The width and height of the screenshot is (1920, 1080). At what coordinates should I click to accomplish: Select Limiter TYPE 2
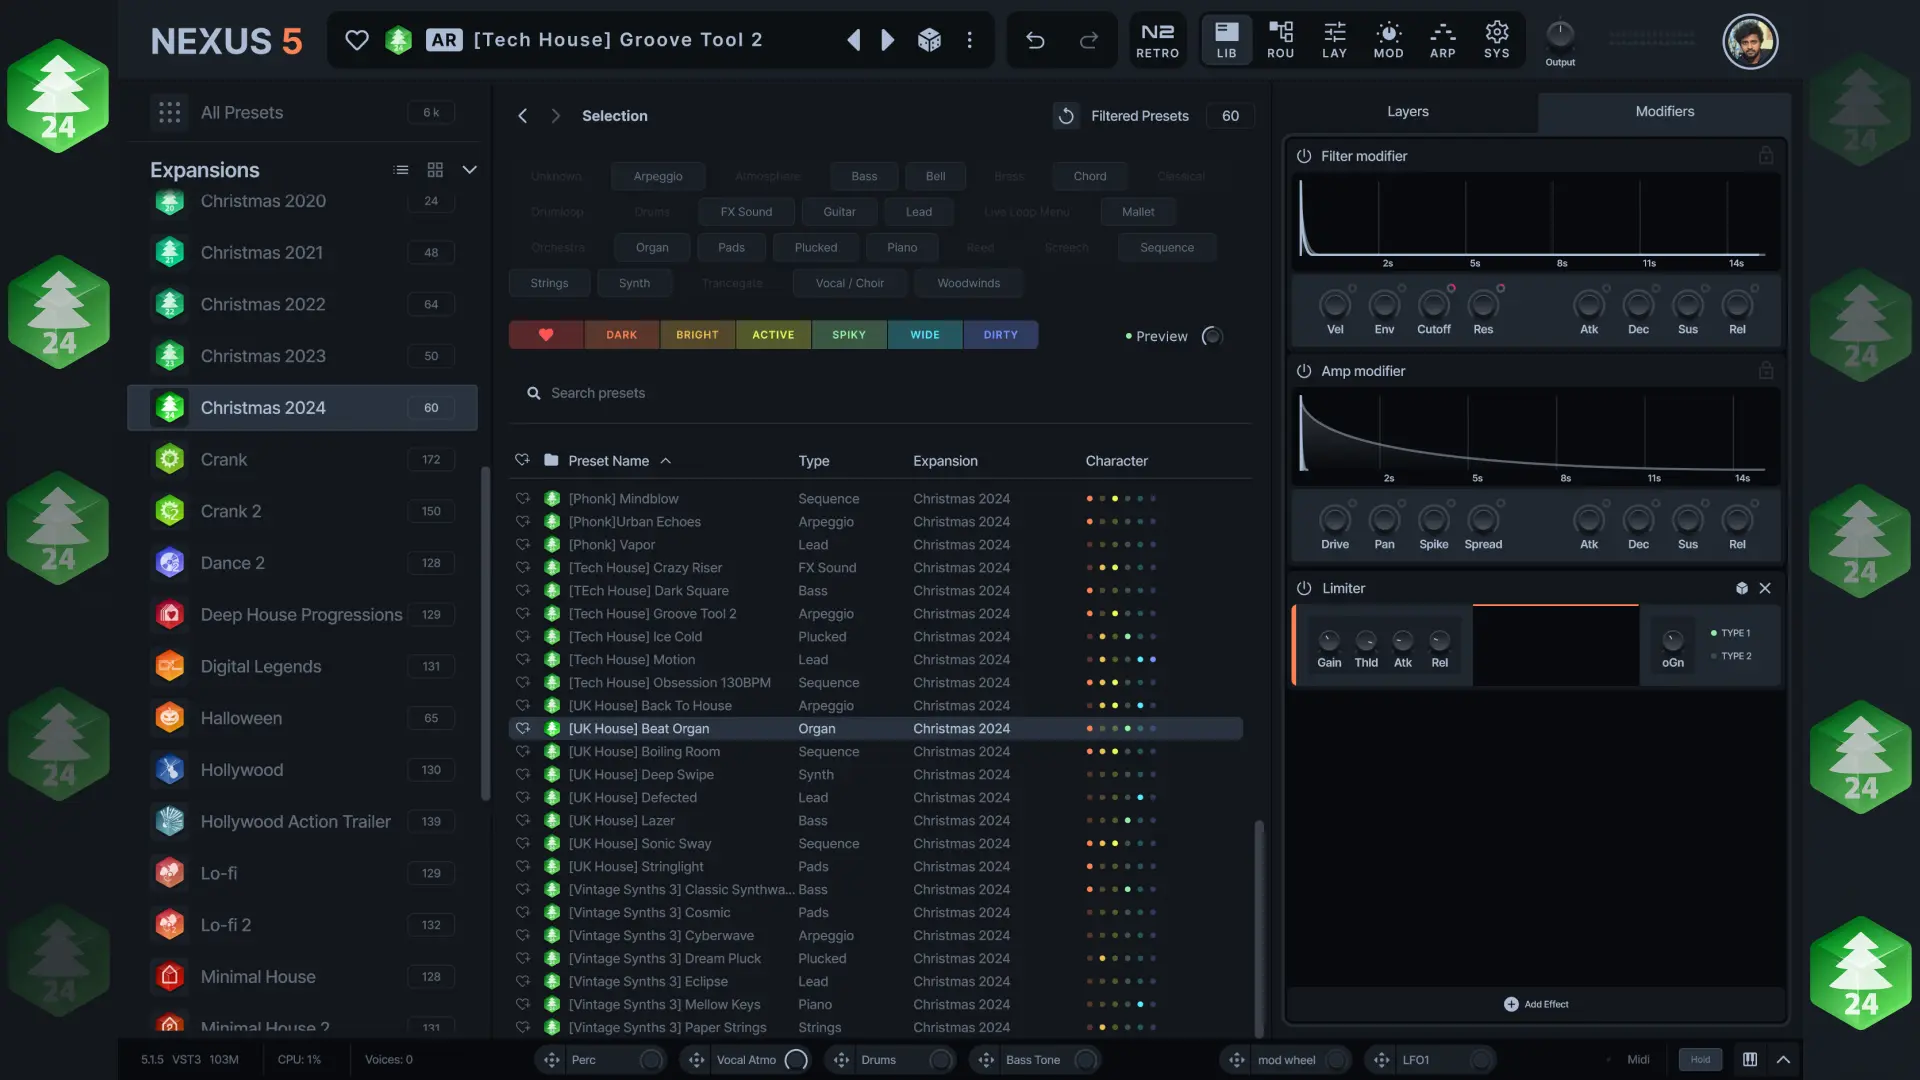(x=1730, y=656)
